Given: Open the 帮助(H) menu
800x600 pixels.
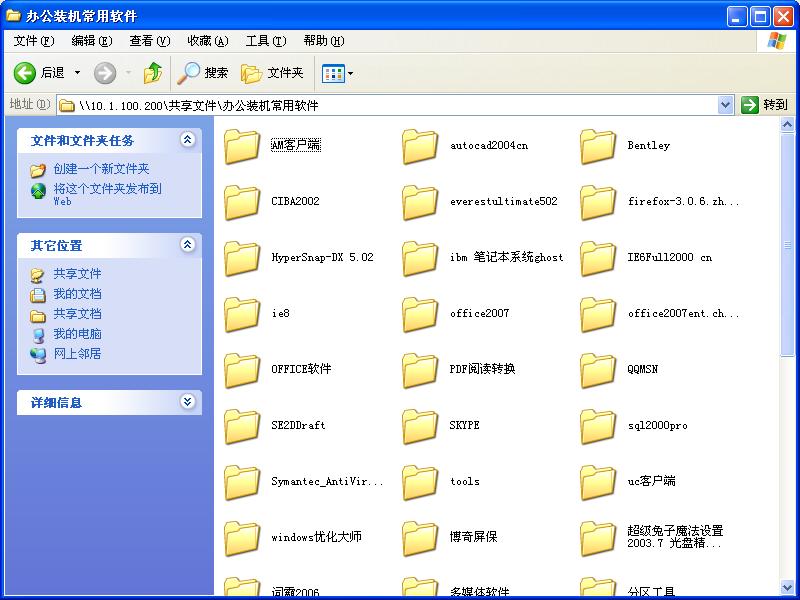Looking at the screenshot, I should 323,41.
